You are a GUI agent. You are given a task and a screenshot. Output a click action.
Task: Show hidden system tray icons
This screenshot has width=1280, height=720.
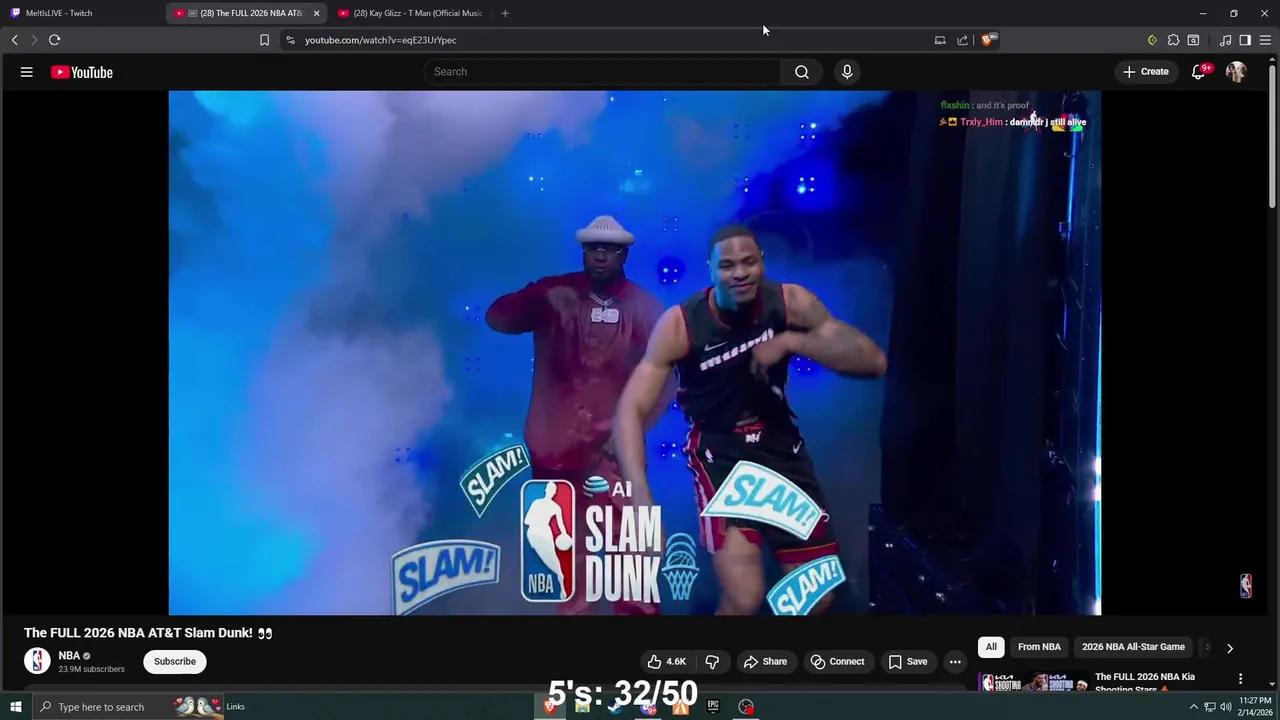coord(1192,707)
